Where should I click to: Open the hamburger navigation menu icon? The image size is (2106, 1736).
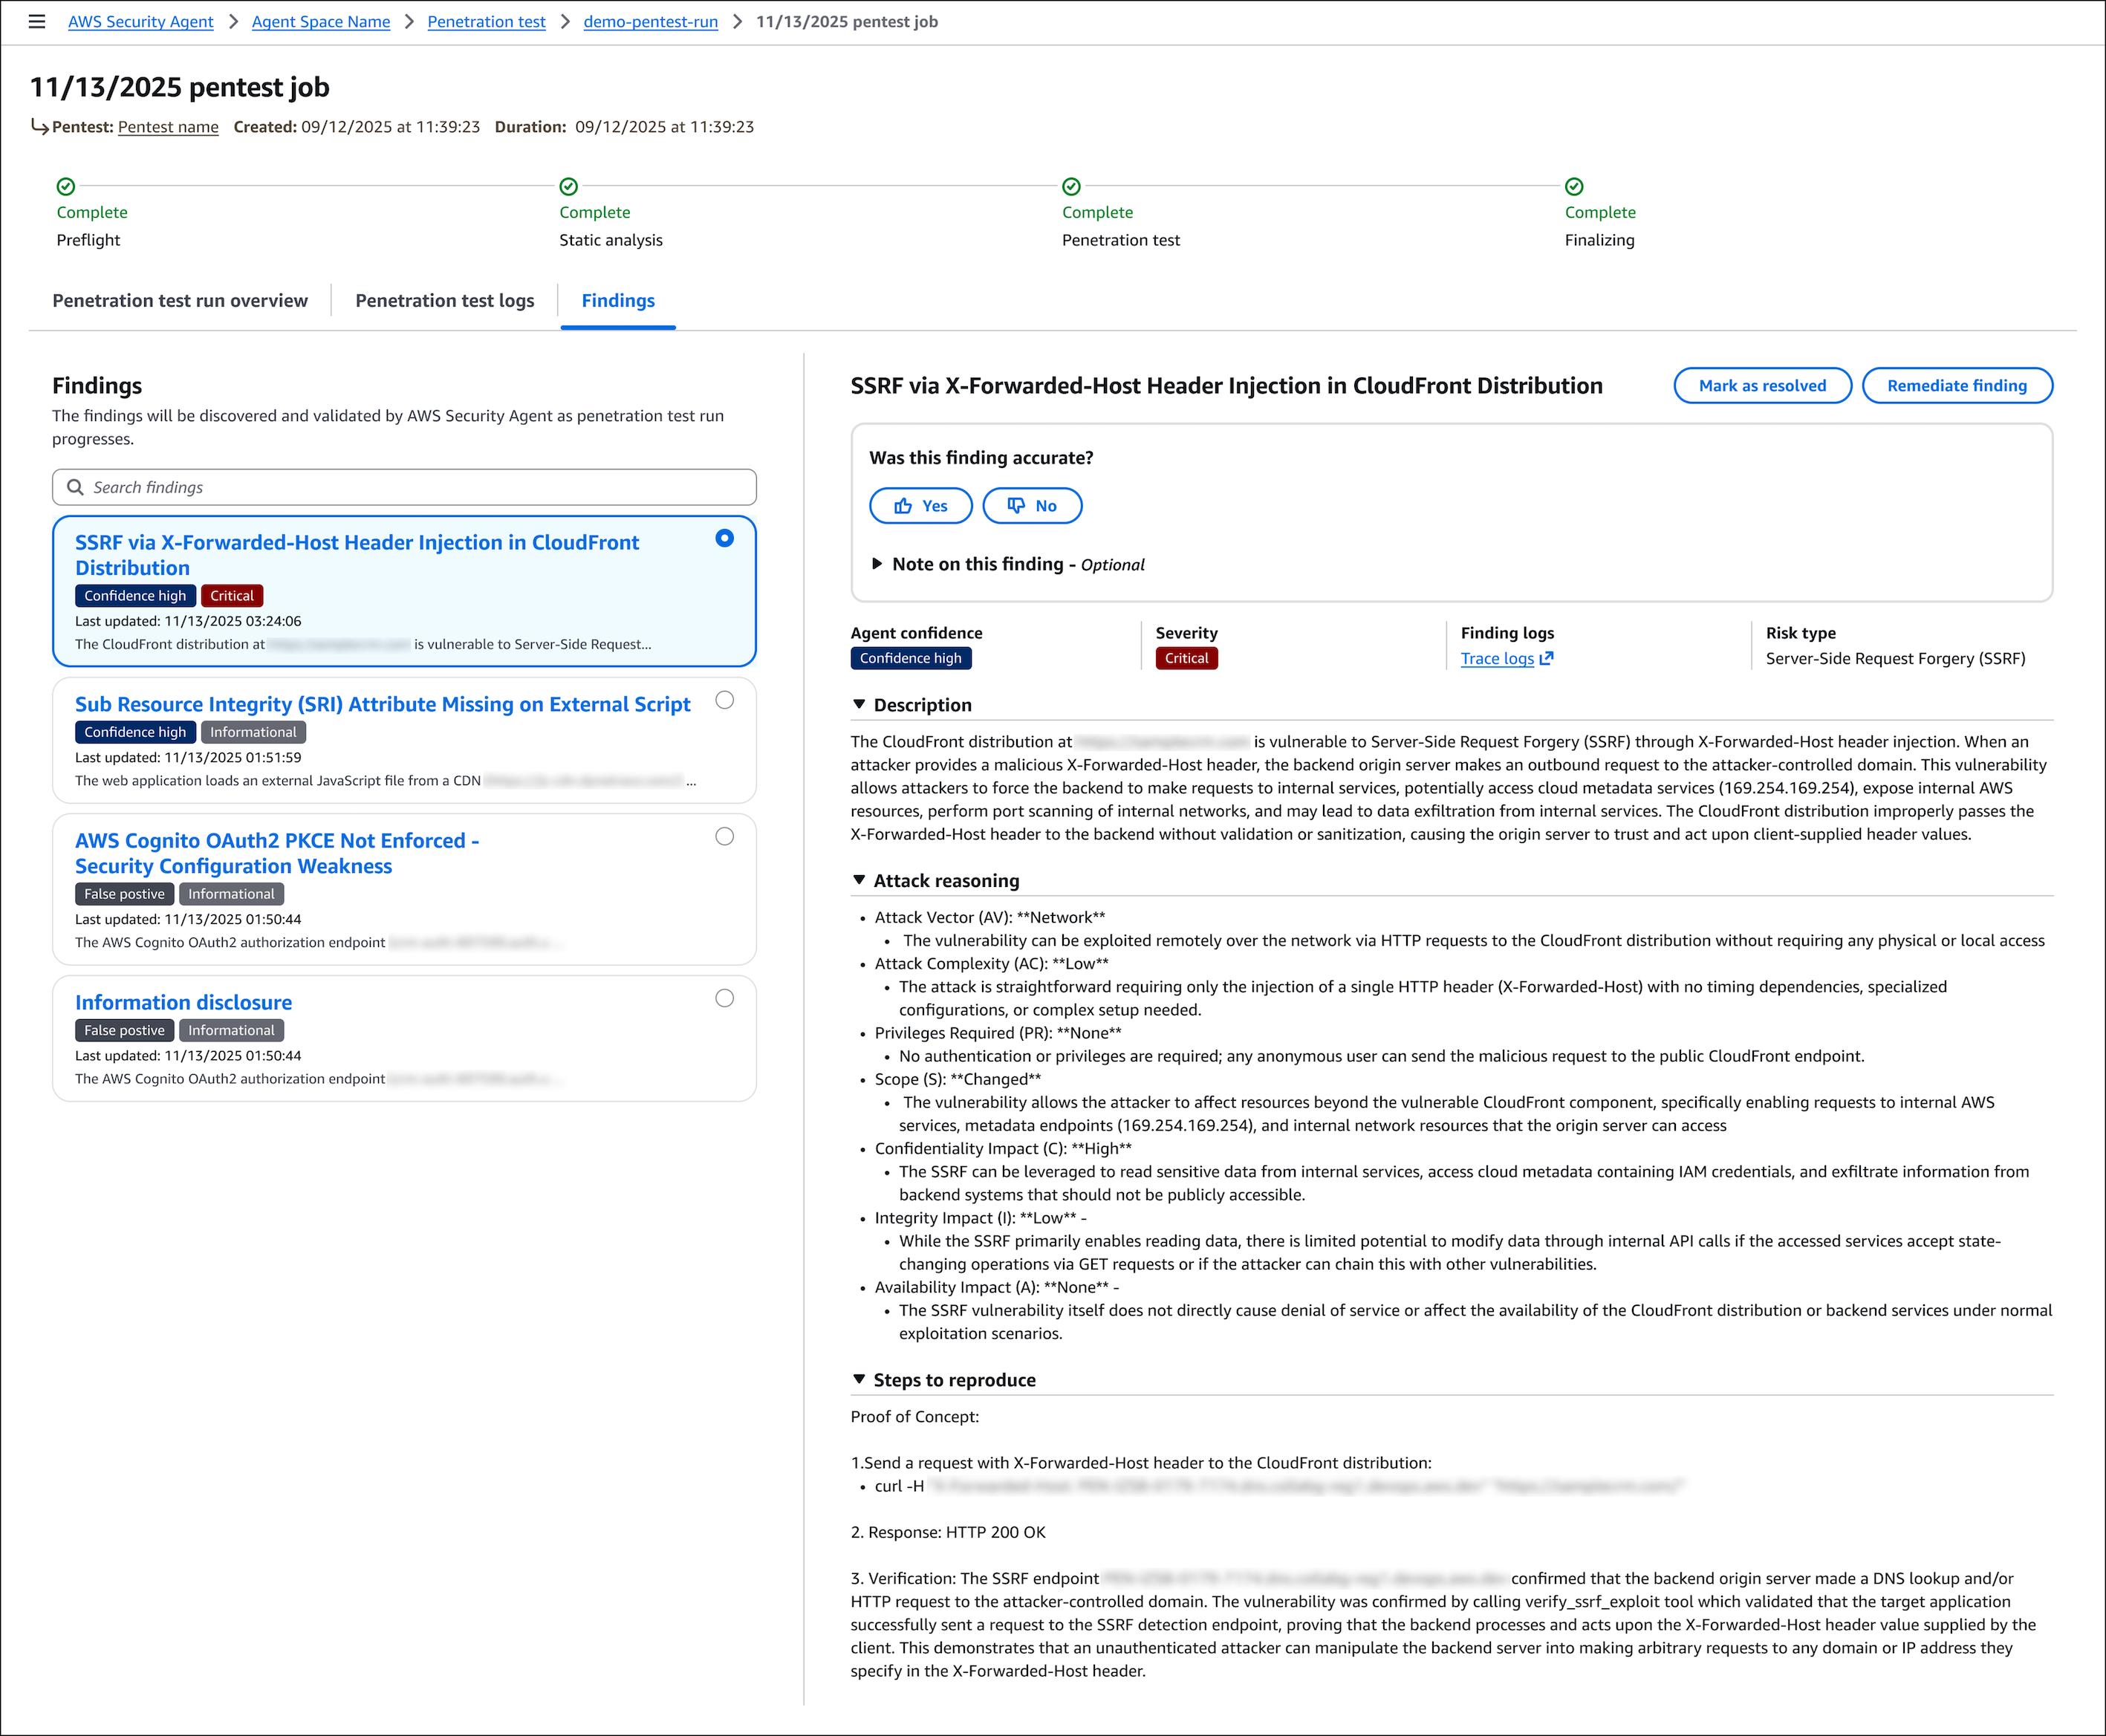pyautogui.click(x=37, y=21)
